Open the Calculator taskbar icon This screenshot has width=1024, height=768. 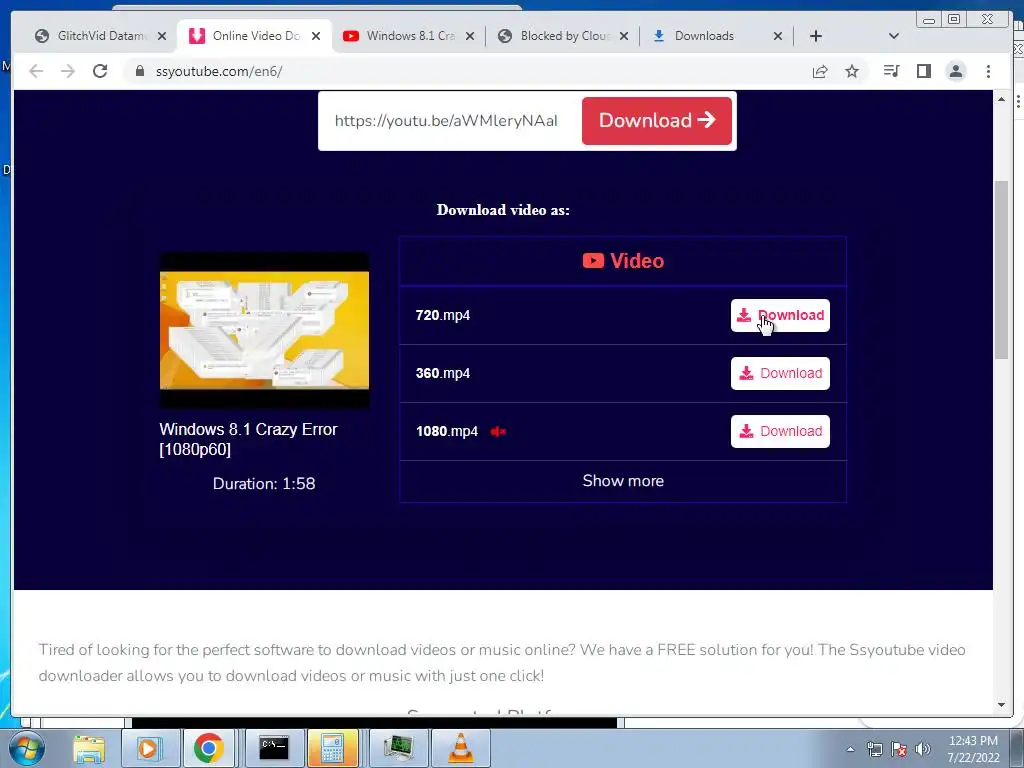332,748
